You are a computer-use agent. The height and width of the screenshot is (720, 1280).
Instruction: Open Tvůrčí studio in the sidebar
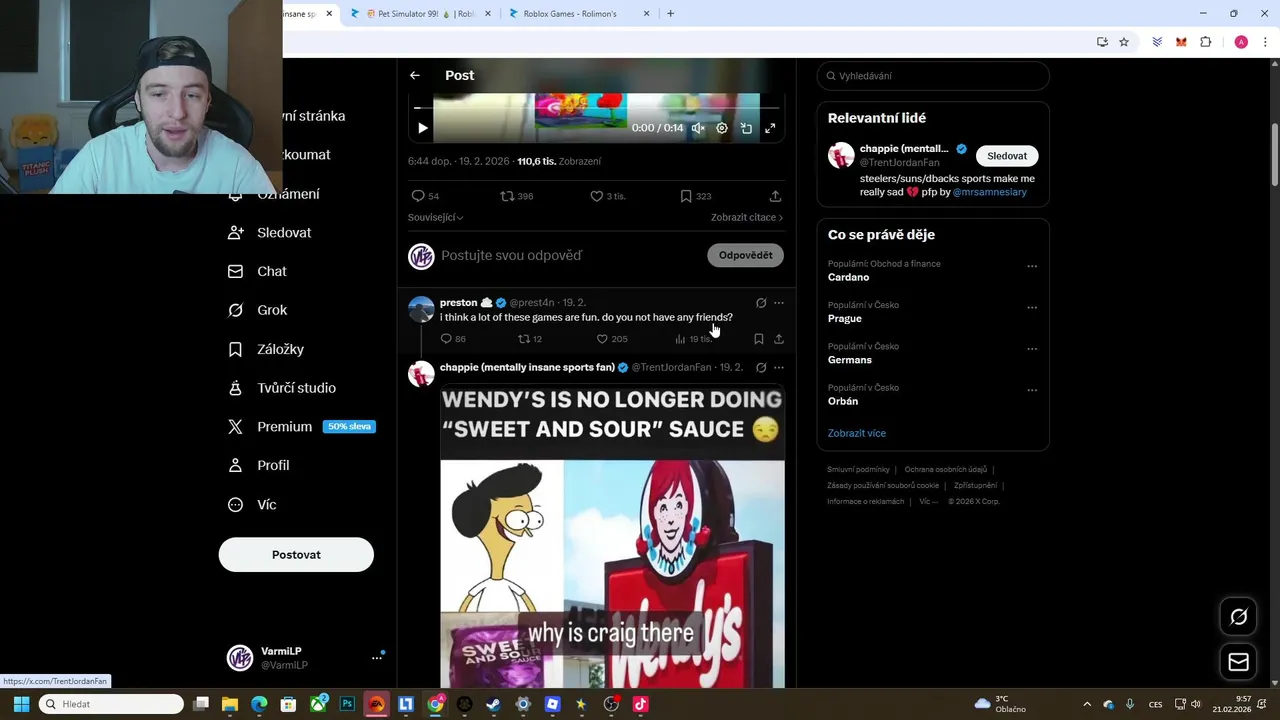(282, 388)
